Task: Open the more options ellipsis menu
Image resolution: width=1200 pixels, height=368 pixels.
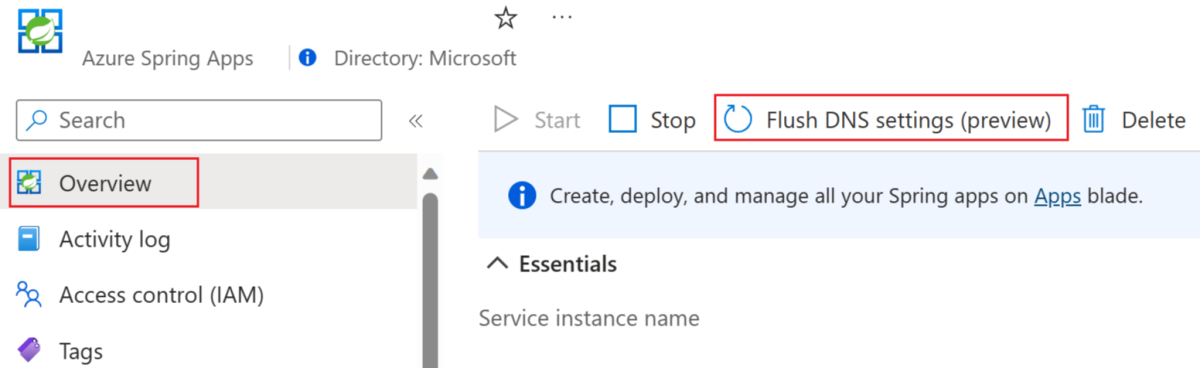Action: 563,18
